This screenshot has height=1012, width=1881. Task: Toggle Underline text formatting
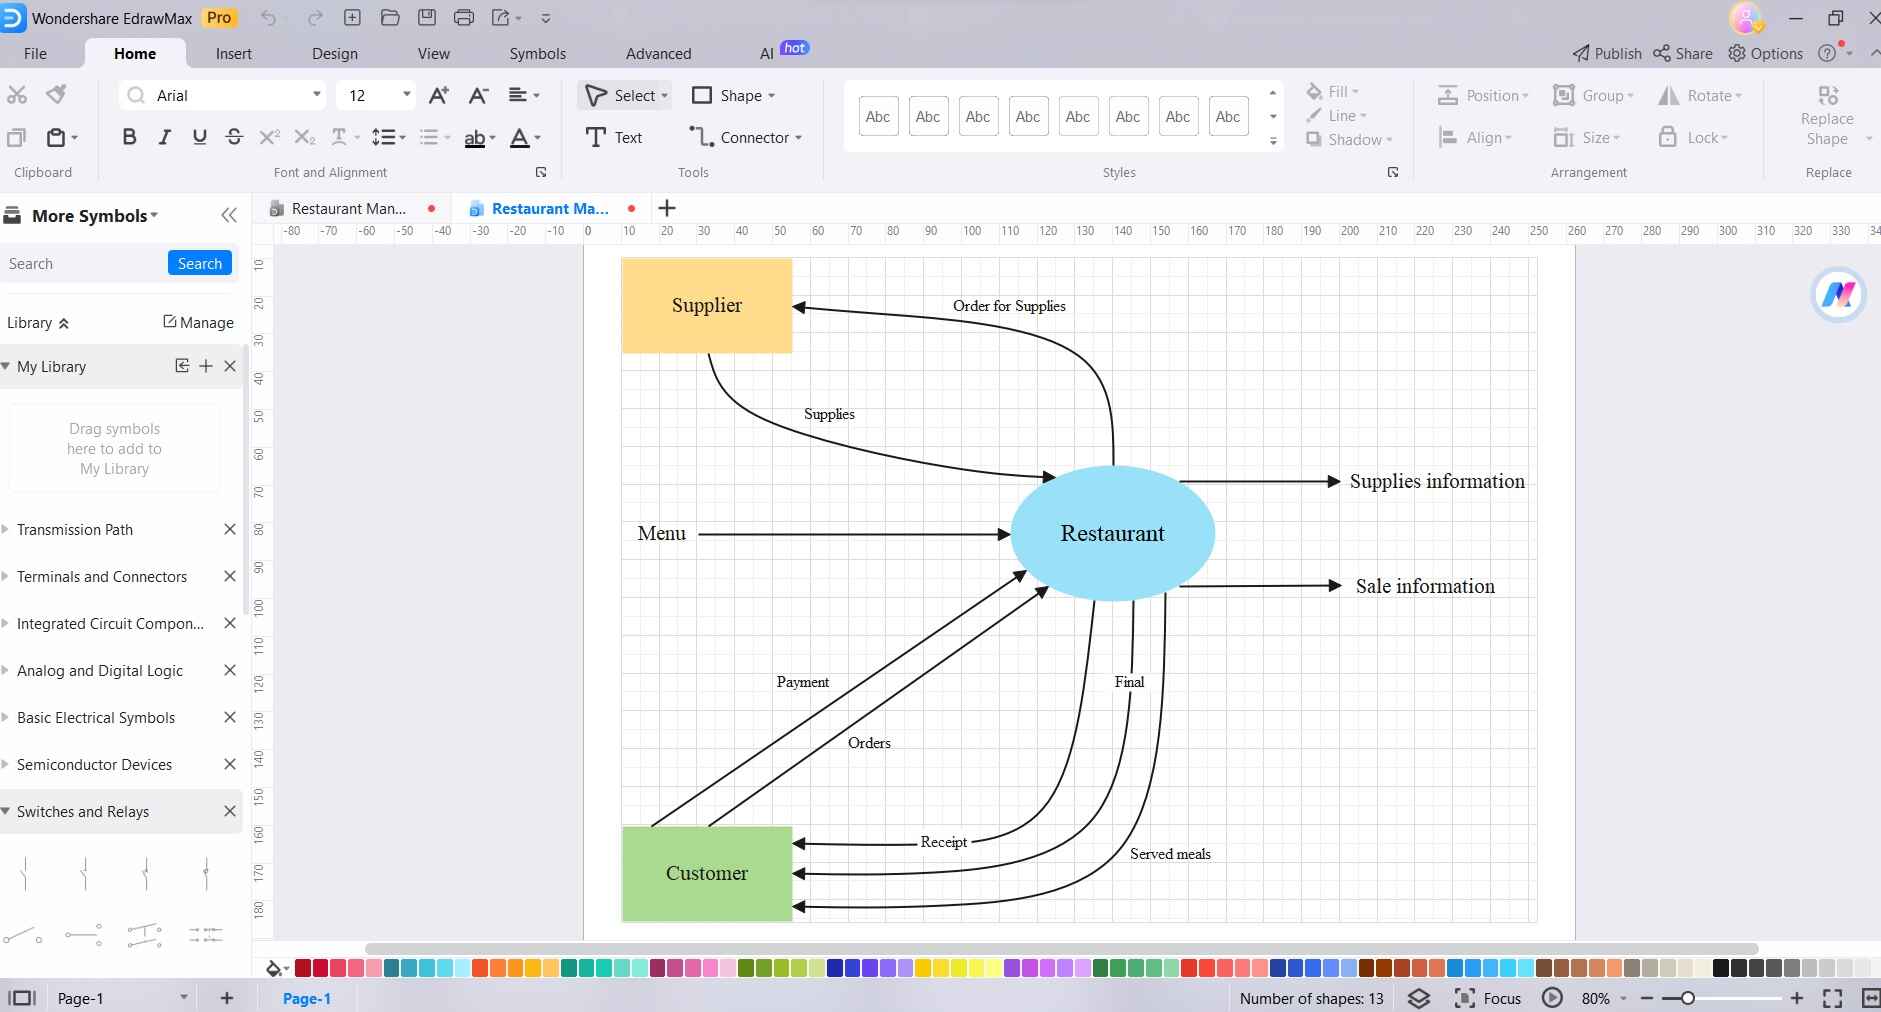coord(199,137)
